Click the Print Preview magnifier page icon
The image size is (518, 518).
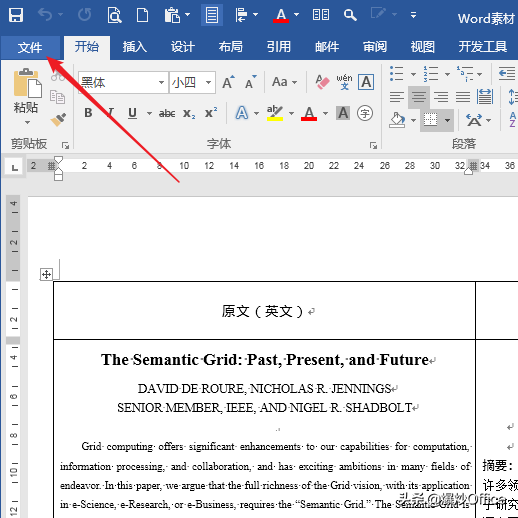114,15
